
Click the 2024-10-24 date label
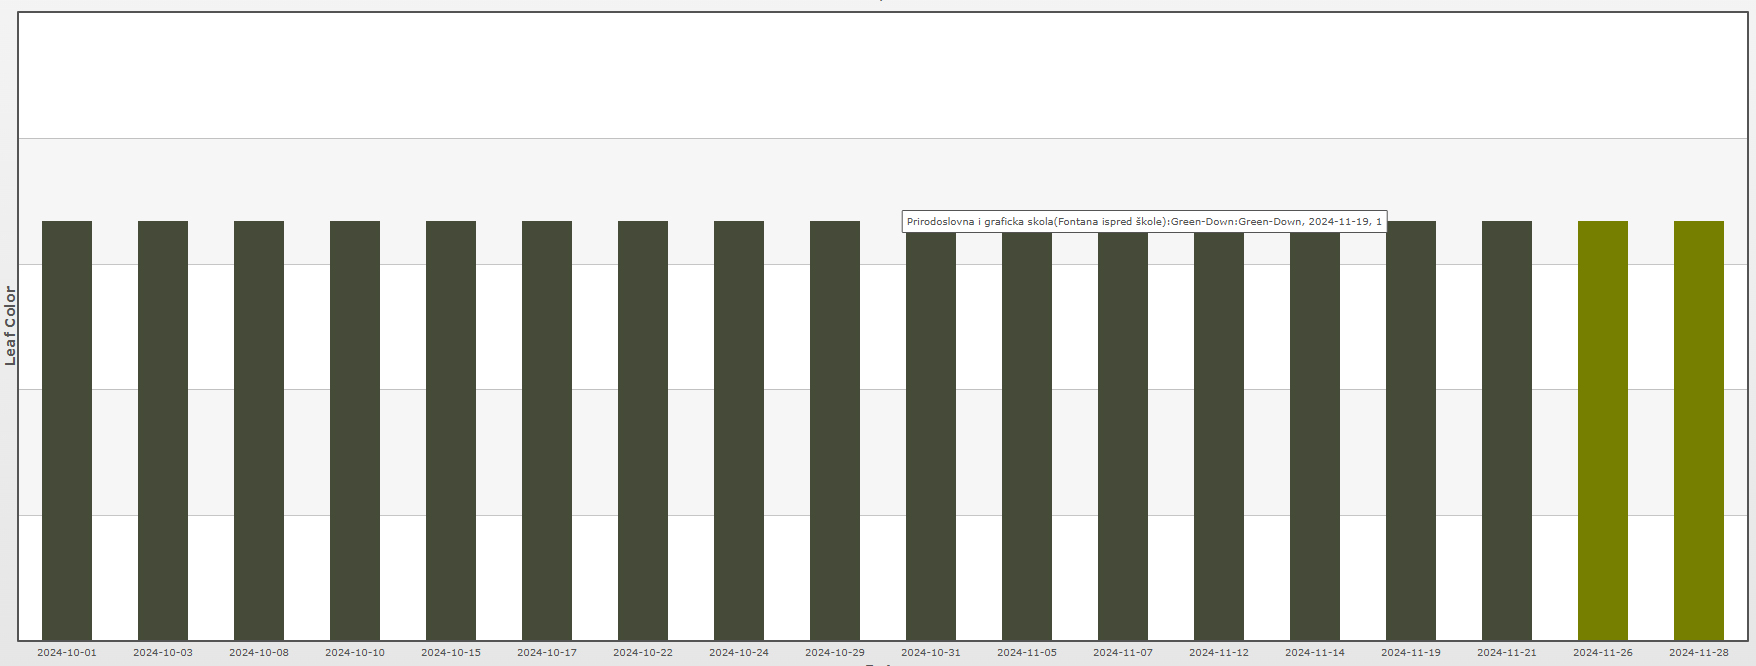(739, 653)
